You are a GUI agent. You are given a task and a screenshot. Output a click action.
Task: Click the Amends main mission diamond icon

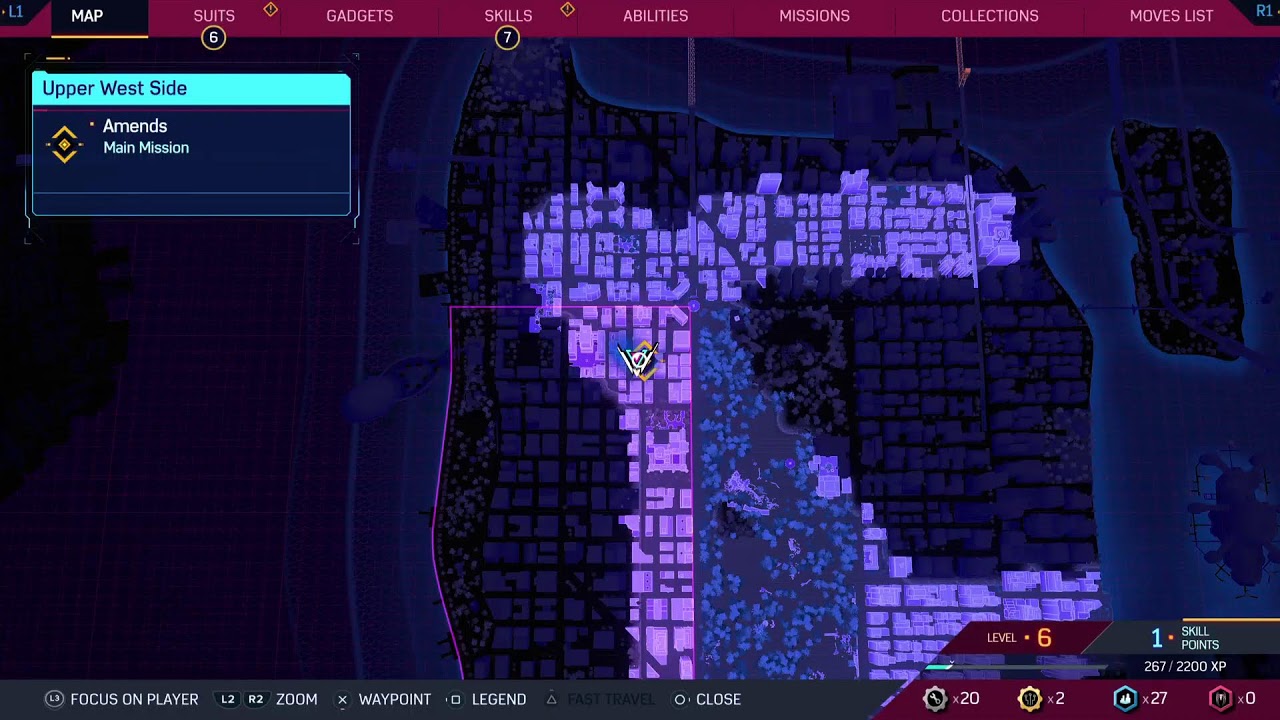click(65, 145)
